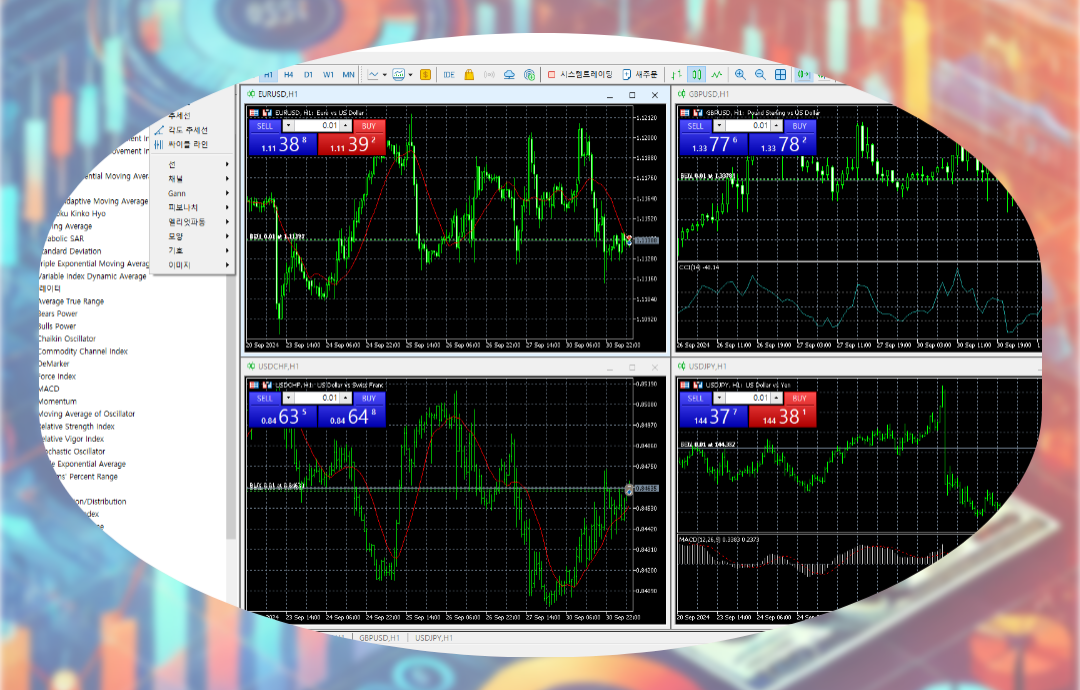The image size is (1080, 690).
Task: Click the fingerprint security icon in toolbar
Action: click(529, 74)
